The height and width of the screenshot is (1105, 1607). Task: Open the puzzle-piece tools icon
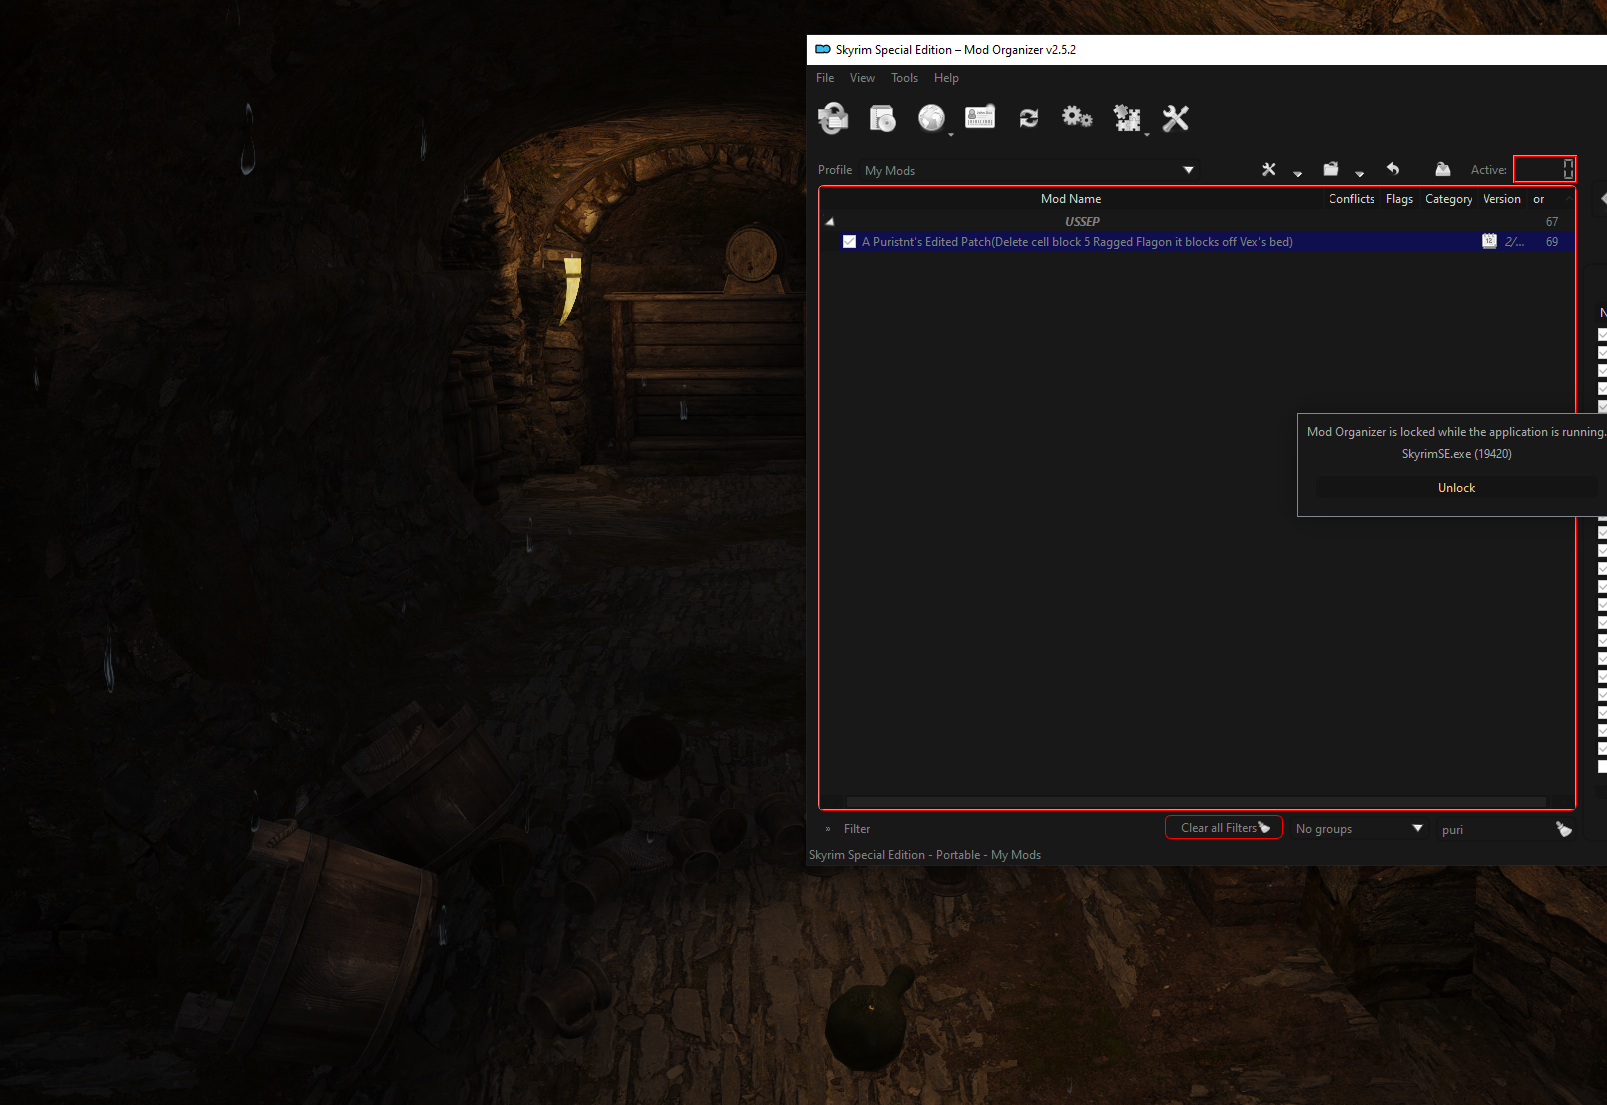[x=1127, y=118]
